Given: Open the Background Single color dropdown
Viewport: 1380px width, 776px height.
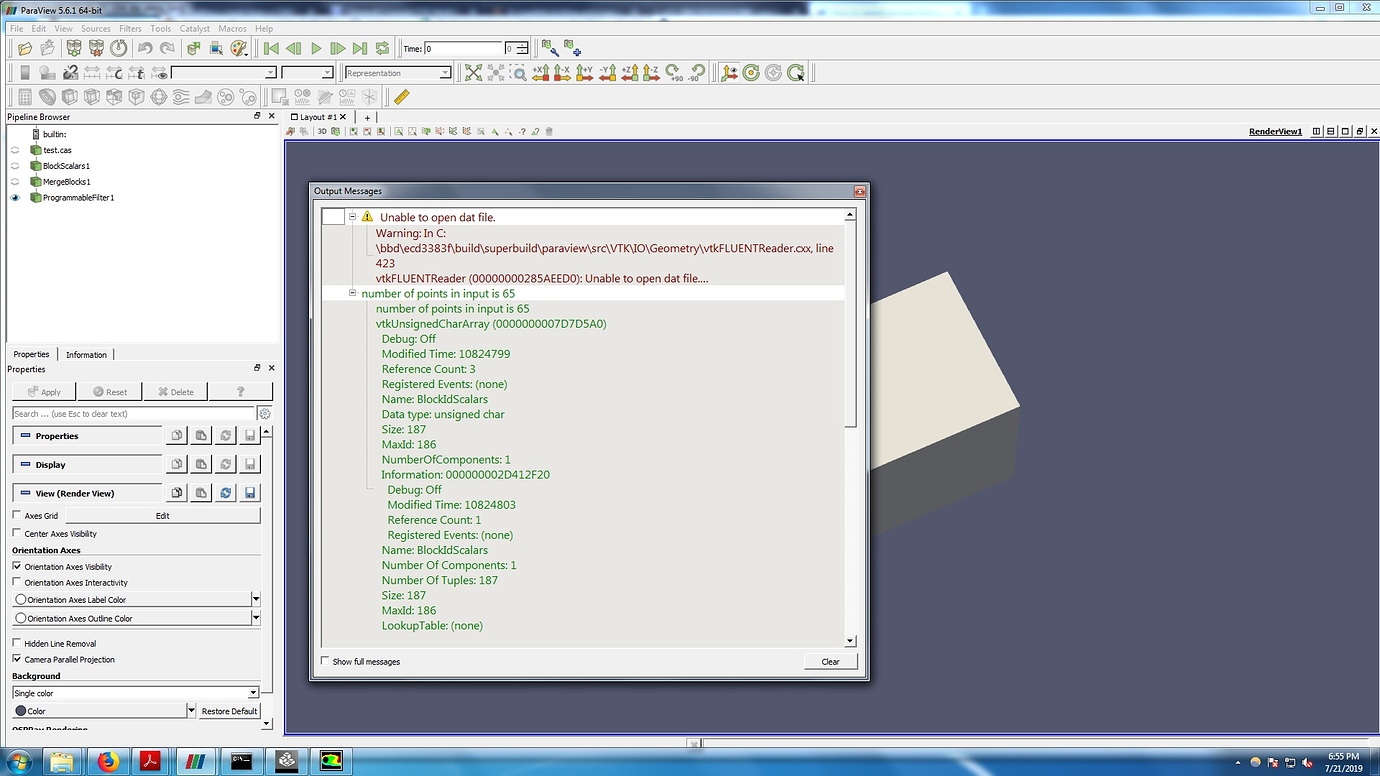Looking at the screenshot, I should click(135, 693).
